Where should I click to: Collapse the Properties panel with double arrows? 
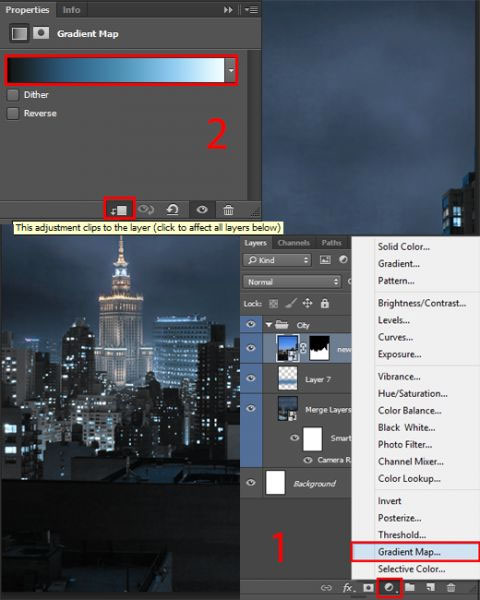coord(228,10)
